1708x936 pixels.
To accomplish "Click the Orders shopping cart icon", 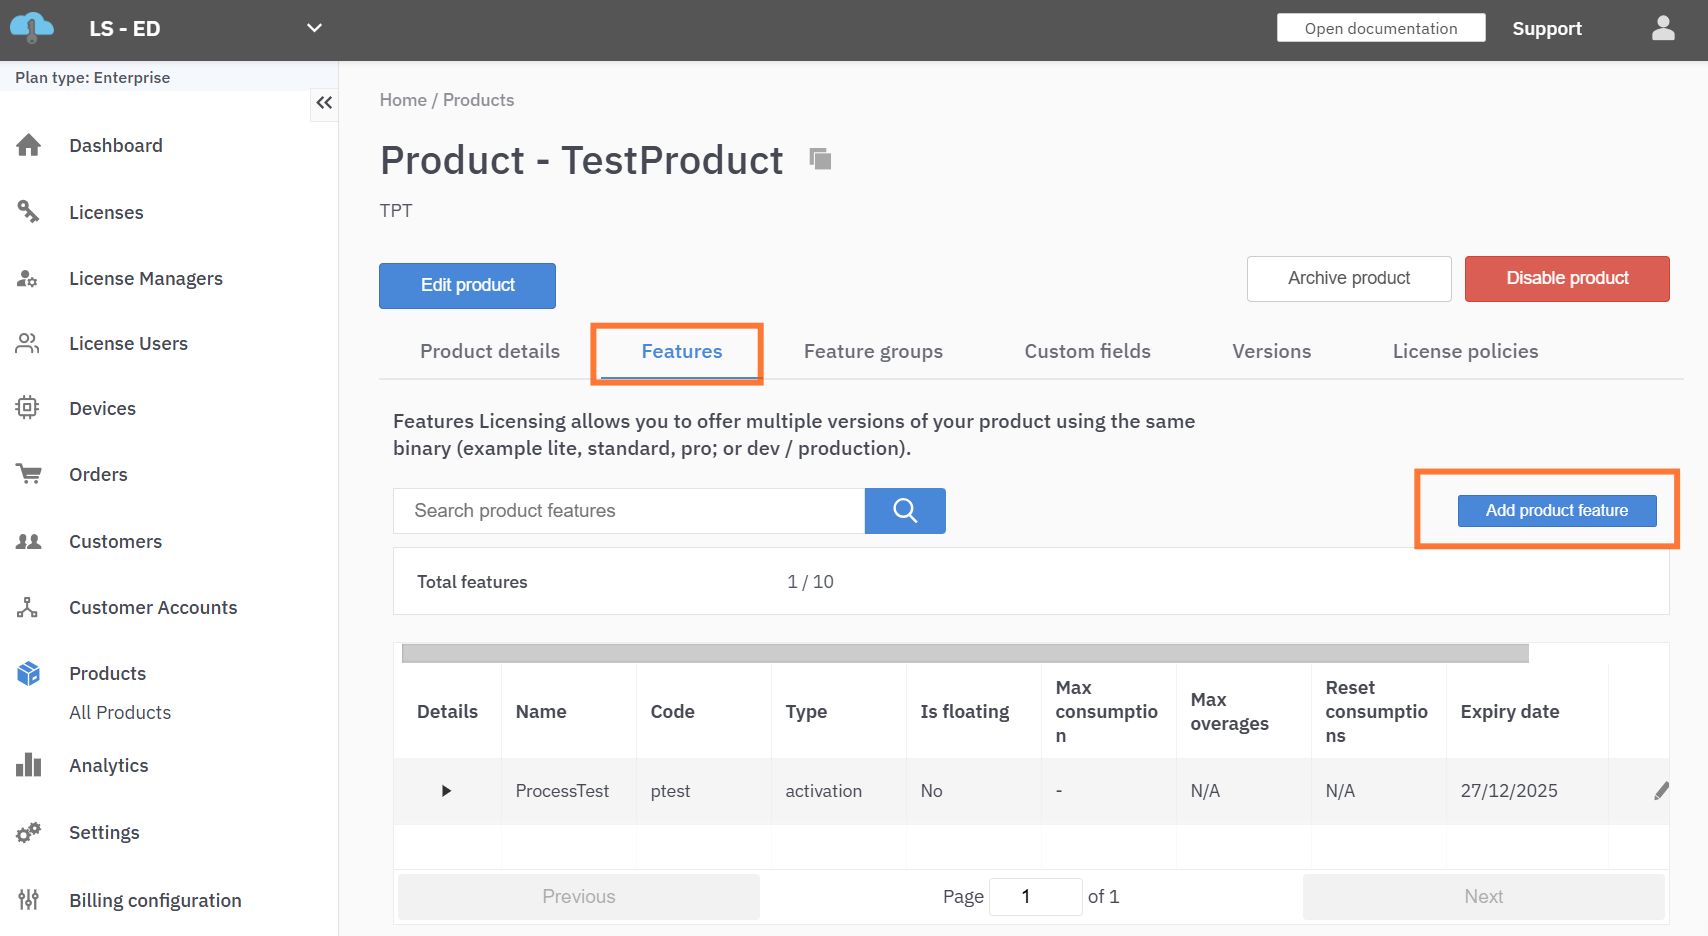I will 28,474.
